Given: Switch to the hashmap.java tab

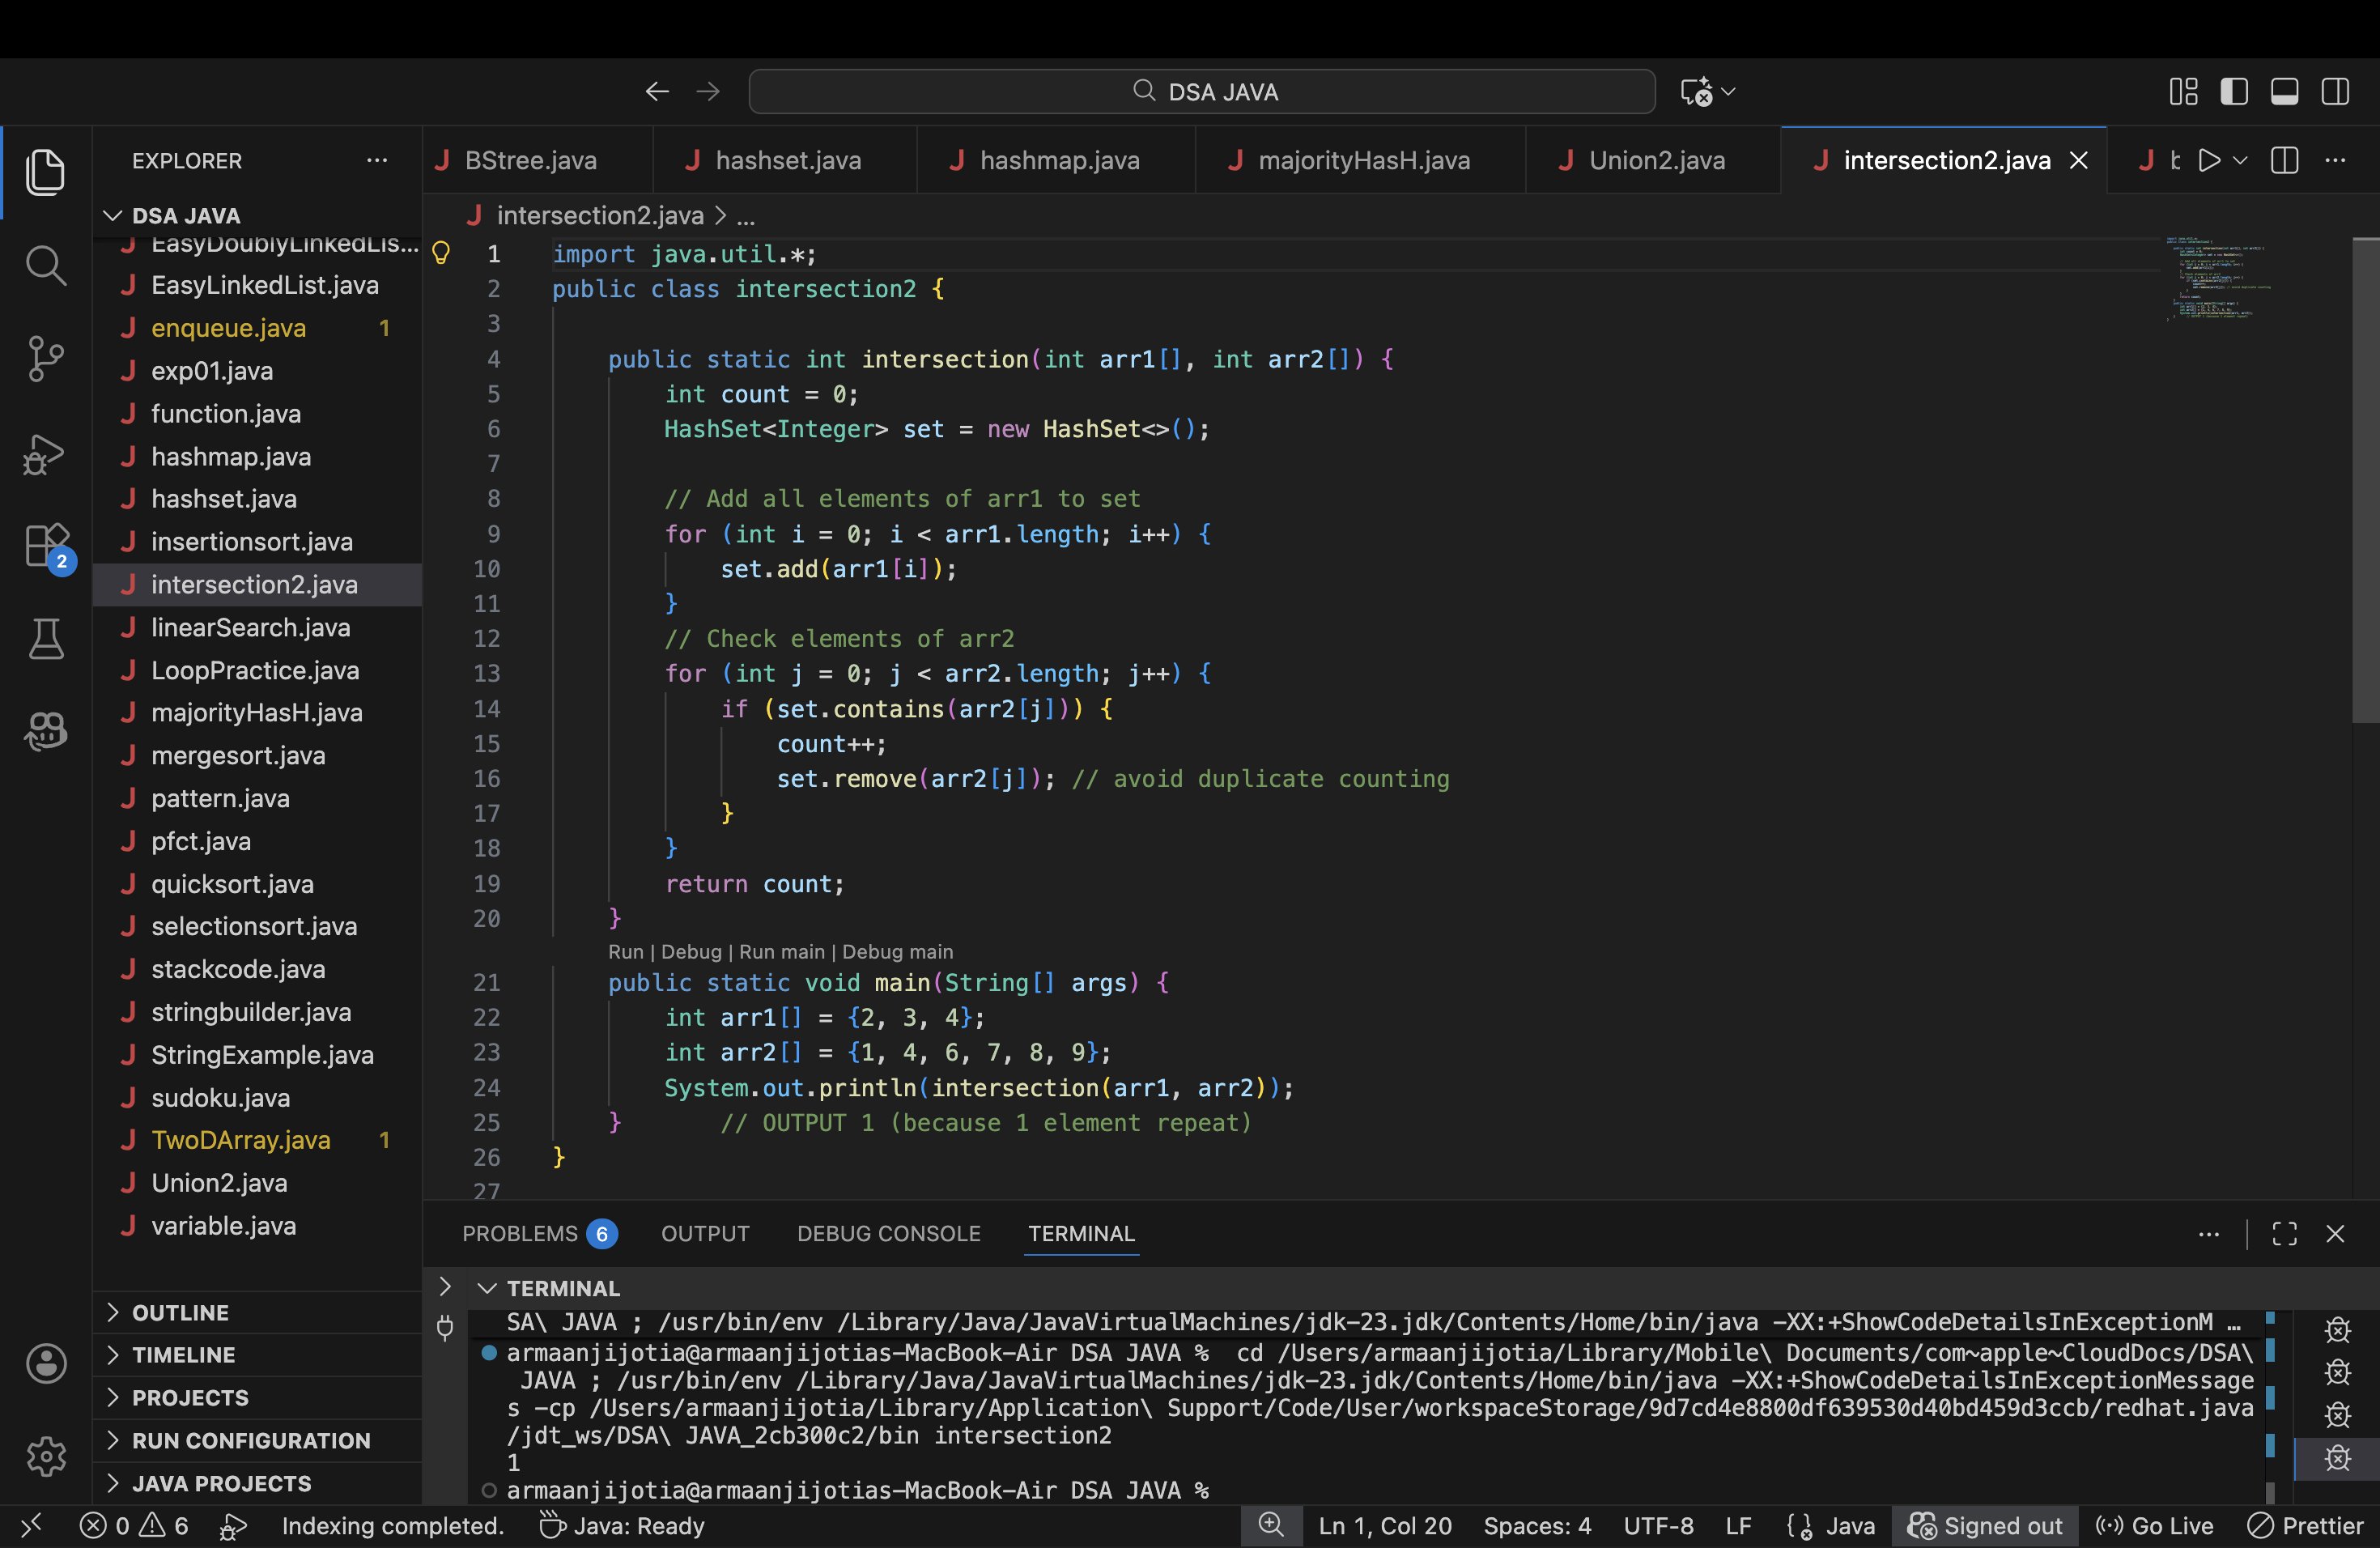Looking at the screenshot, I should pyautogui.click(x=1058, y=161).
